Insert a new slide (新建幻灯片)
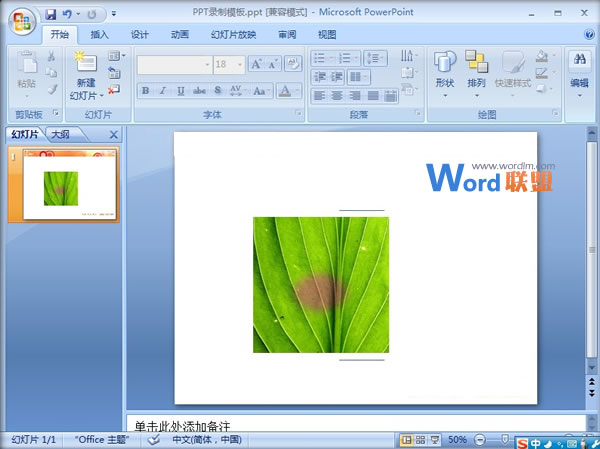Viewport: 600px width, 449px height. tap(86, 76)
